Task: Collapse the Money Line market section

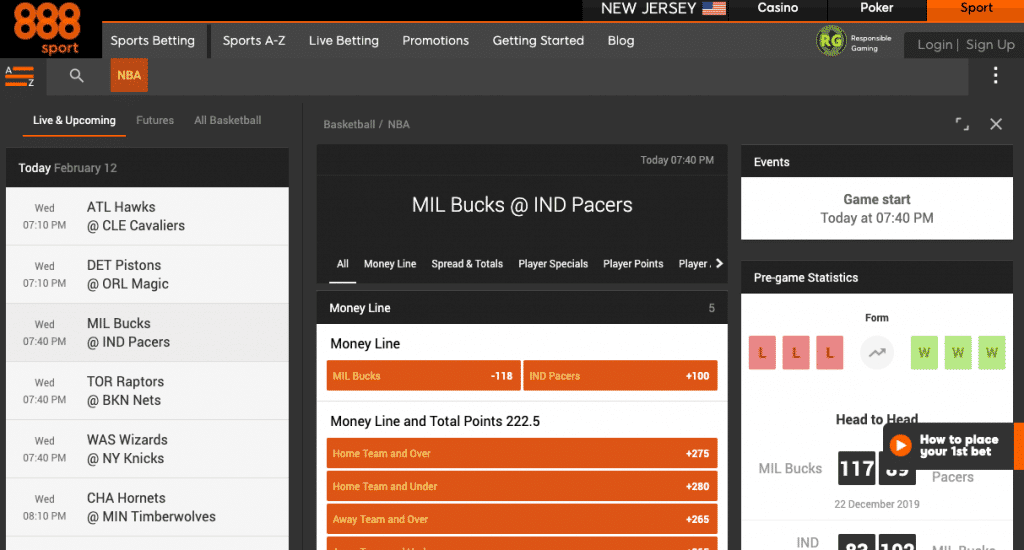Action: point(522,308)
